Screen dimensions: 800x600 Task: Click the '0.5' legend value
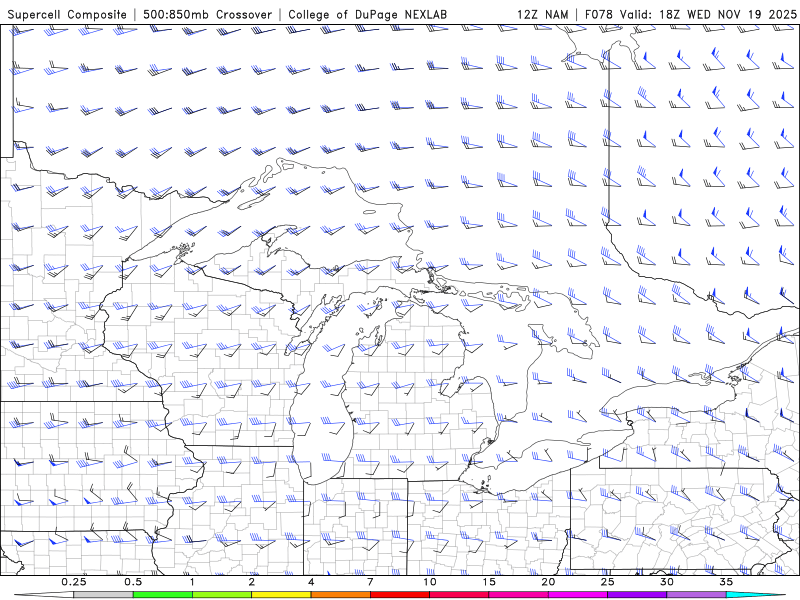click(133, 582)
